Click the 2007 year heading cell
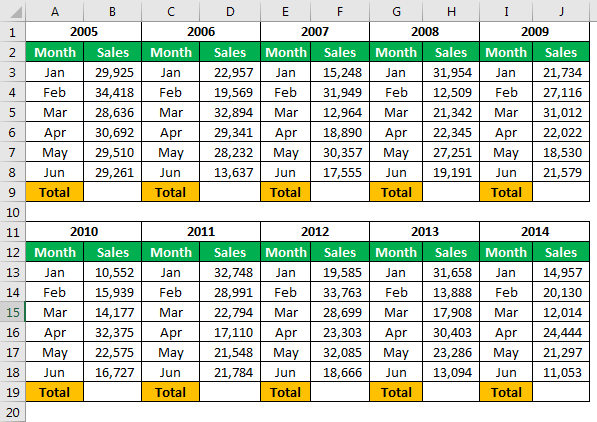Screen dimensions: 597x422 pyautogui.click(x=315, y=32)
